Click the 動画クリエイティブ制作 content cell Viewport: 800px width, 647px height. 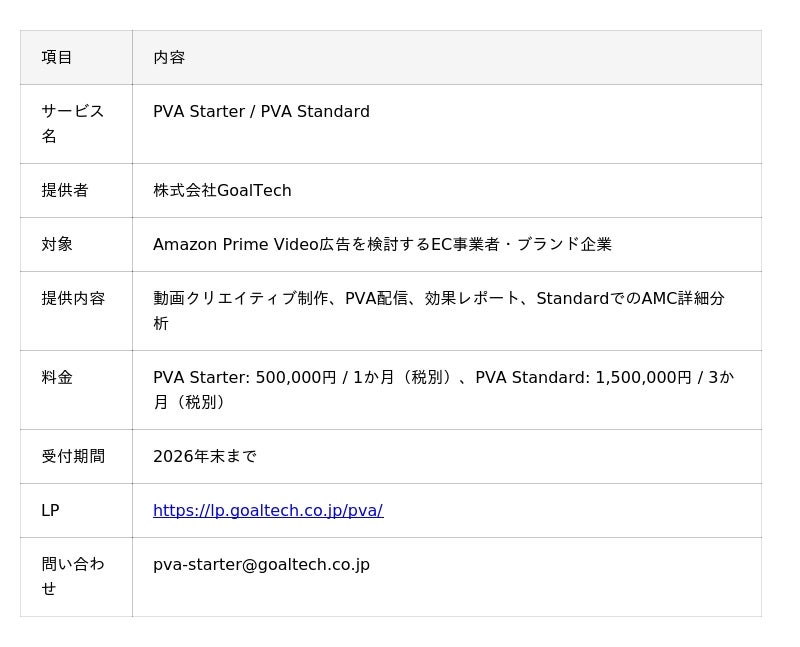[447, 311]
